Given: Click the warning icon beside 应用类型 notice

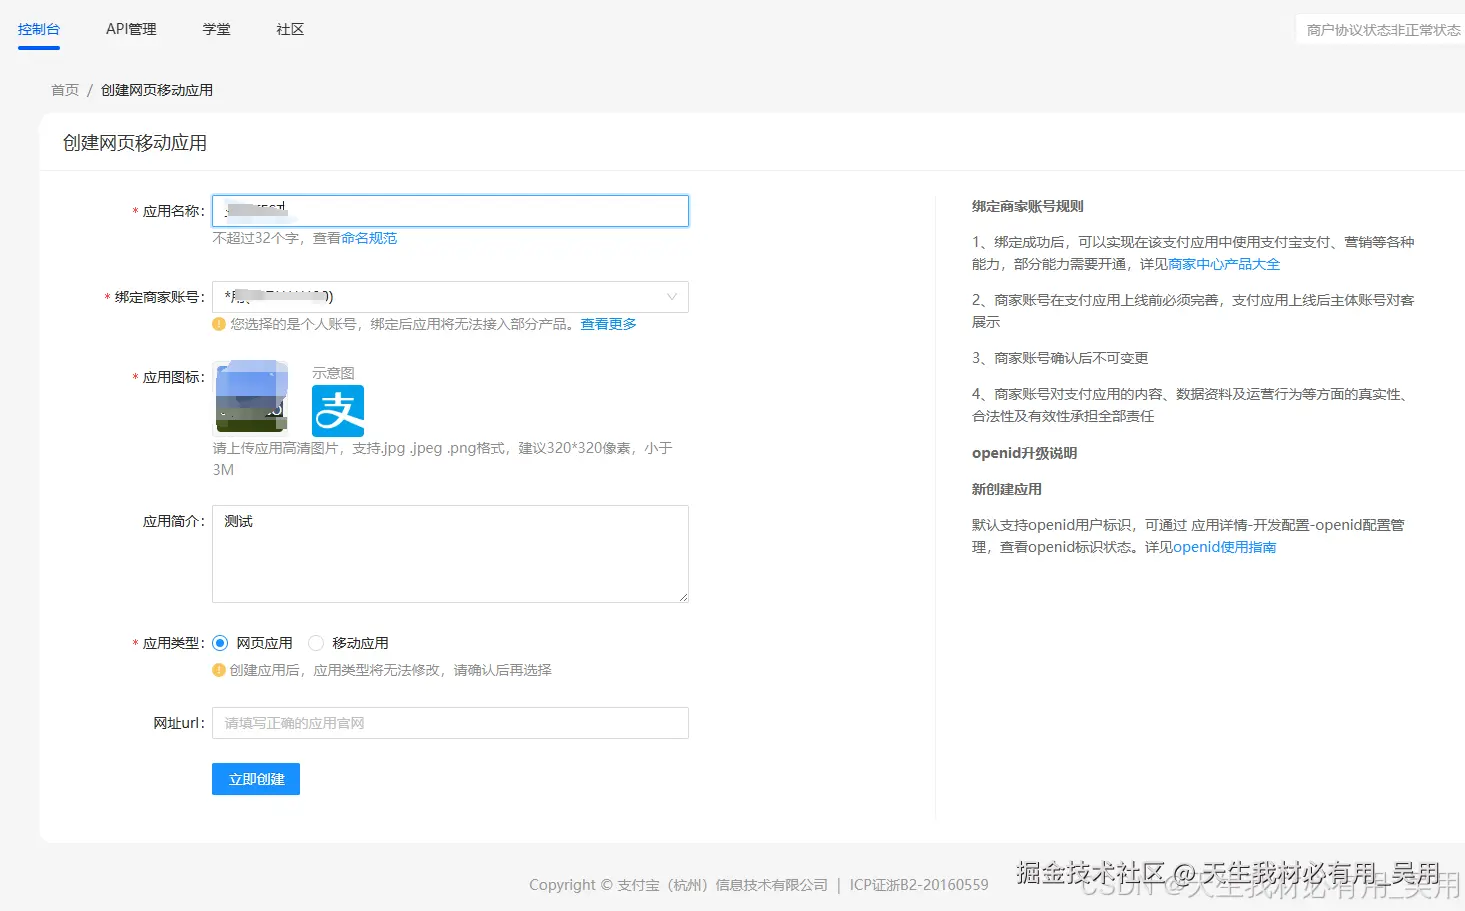Looking at the screenshot, I should click(x=218, y=670).
